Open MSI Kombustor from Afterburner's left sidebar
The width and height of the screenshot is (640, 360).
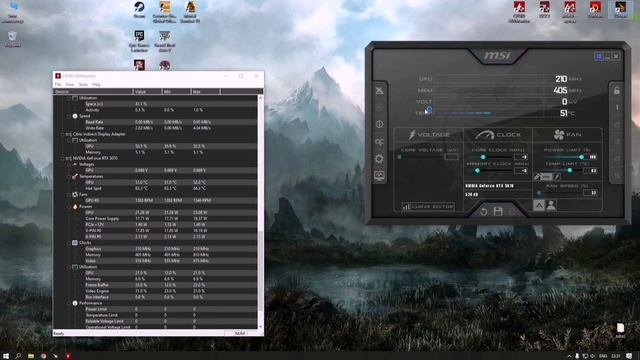click(x=380, y=90)
